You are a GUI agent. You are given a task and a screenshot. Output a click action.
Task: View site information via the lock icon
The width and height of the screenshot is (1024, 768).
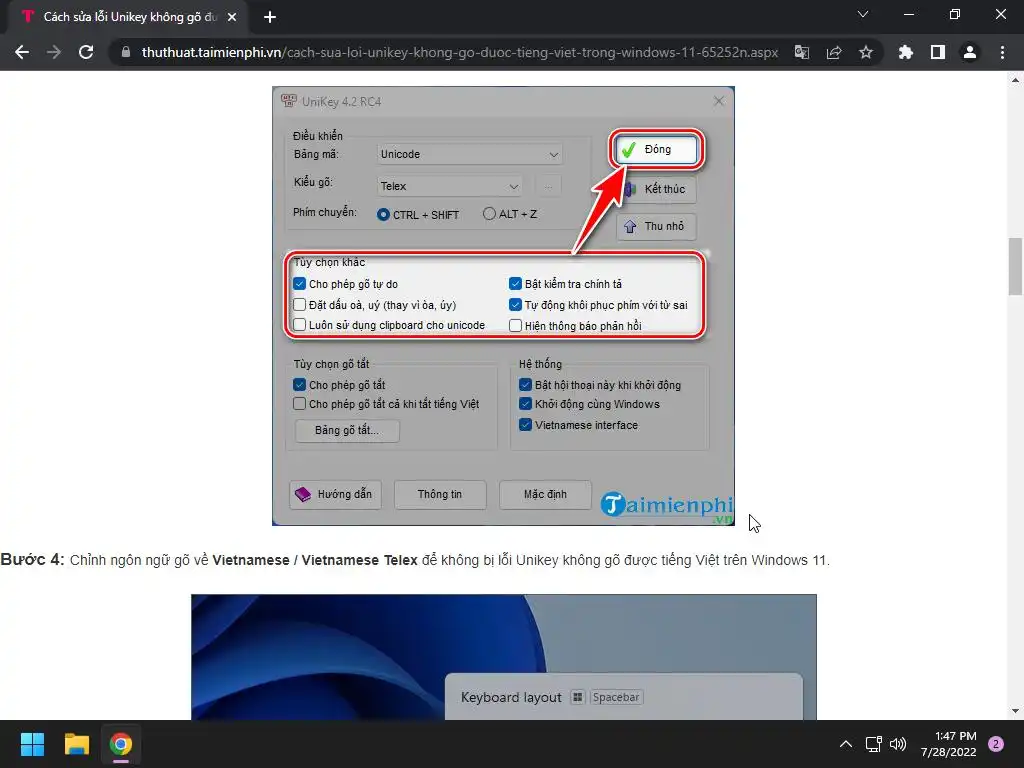coord(126,52)
